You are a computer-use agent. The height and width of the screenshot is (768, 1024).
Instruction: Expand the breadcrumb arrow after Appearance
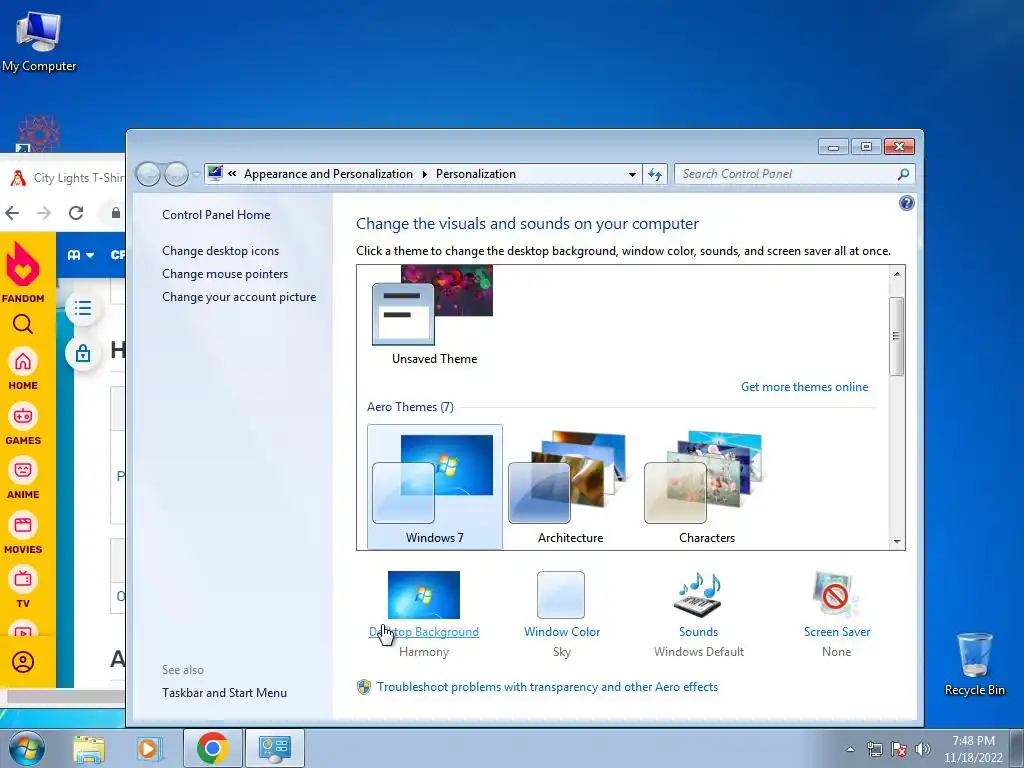[424, 174]
